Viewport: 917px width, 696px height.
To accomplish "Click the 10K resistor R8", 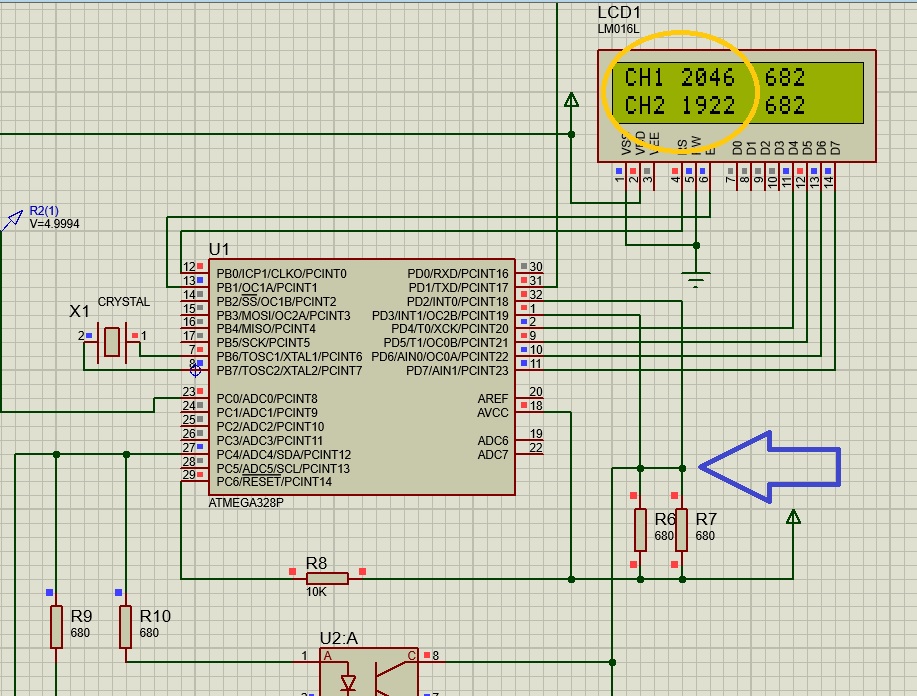I will [x=327, y=578].
